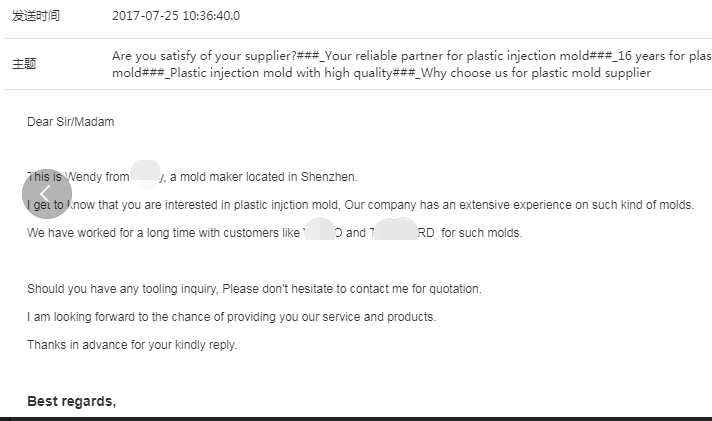Click the send timestamp 2017-07-25 10:36:40.0
The image size is (712, 421).
176,16
